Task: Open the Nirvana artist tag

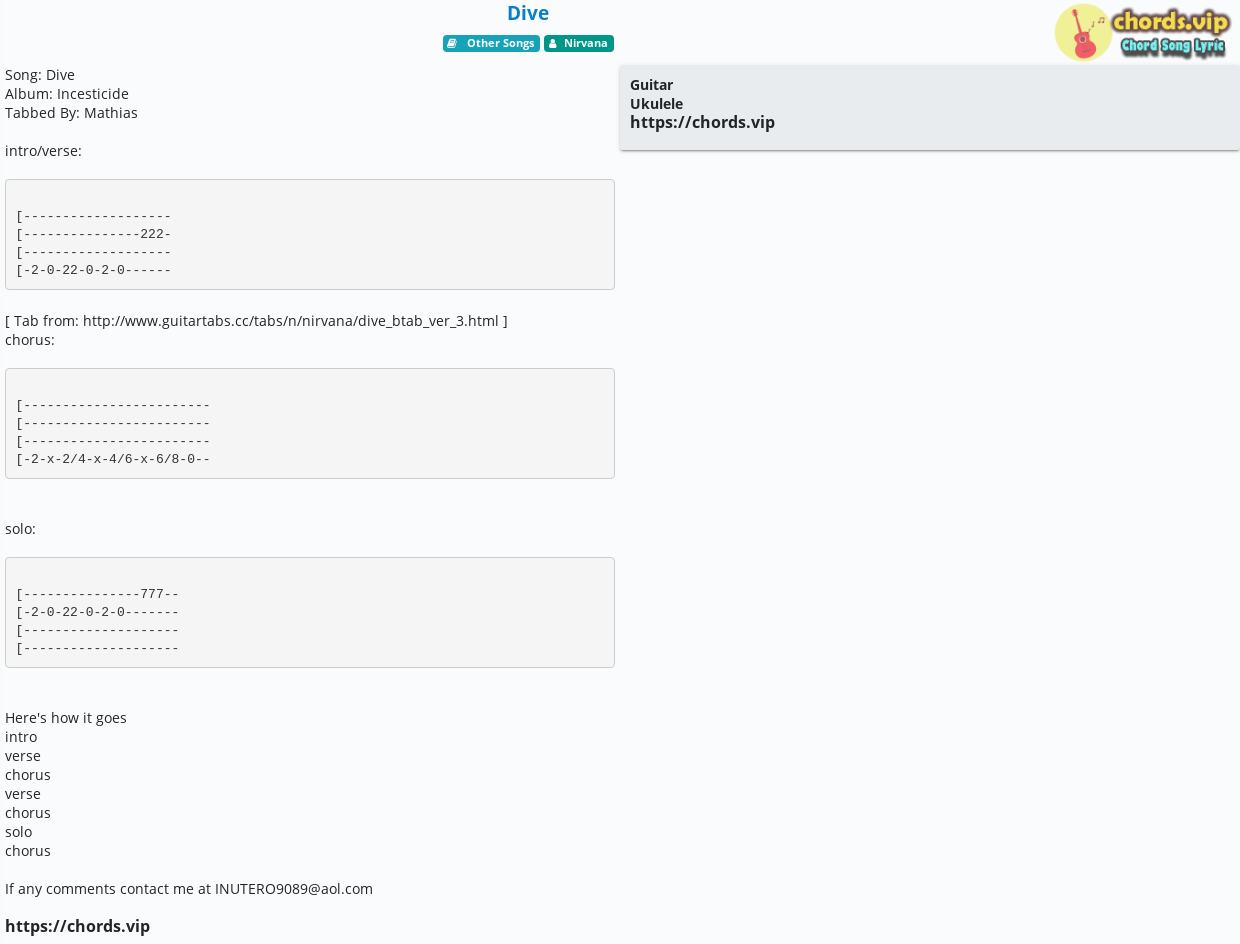Action: (x=579, y=43)
